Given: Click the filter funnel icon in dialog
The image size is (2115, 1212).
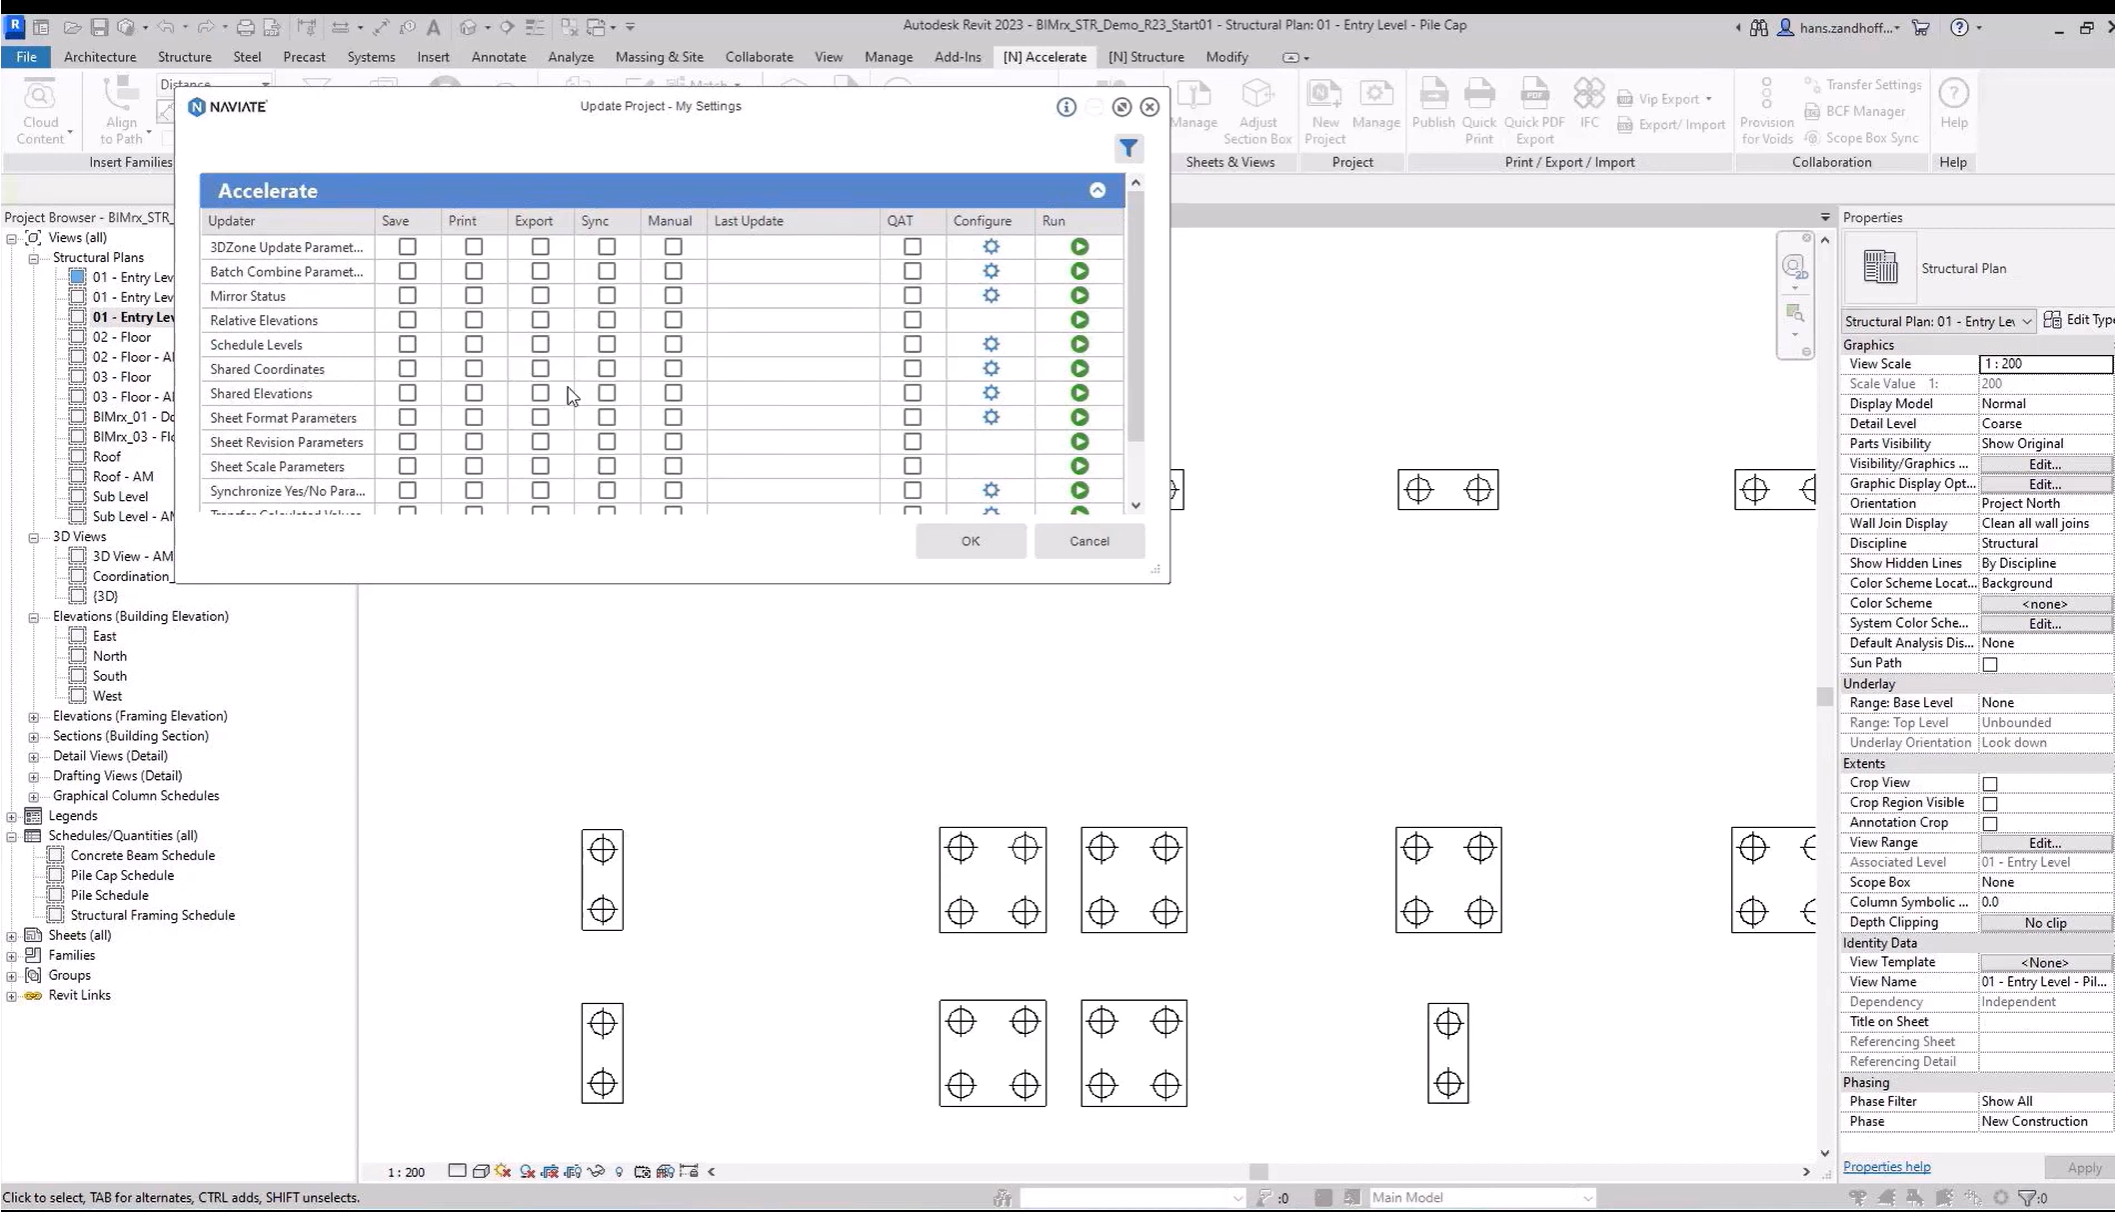Looking at the screenshot, I should [x=1128, y=149].
